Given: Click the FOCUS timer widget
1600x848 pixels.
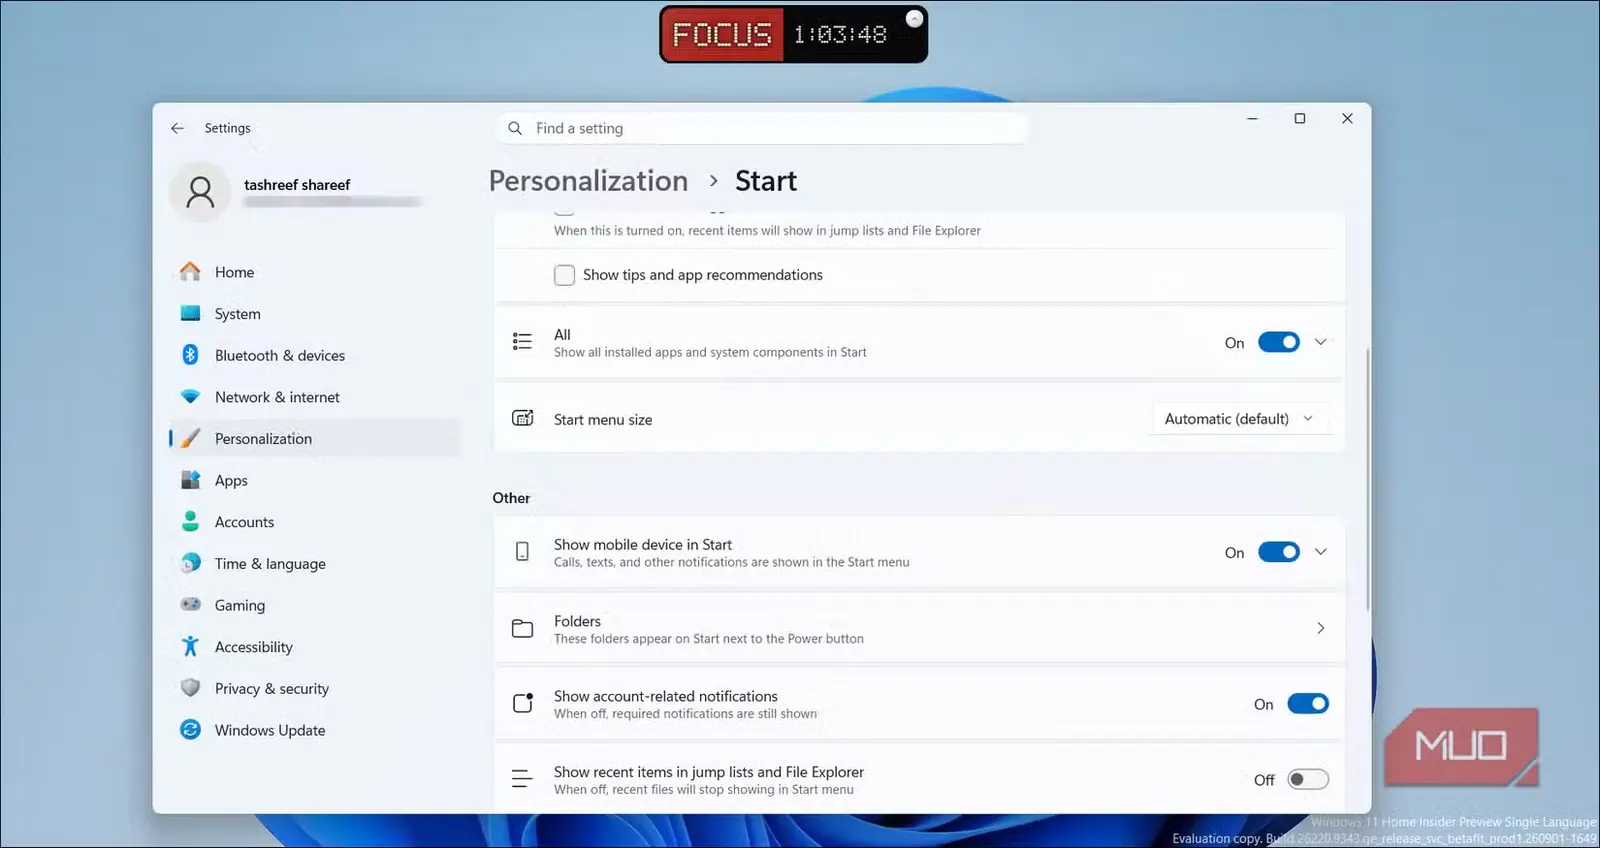Looking at the screenshot, I should (793, 34).
